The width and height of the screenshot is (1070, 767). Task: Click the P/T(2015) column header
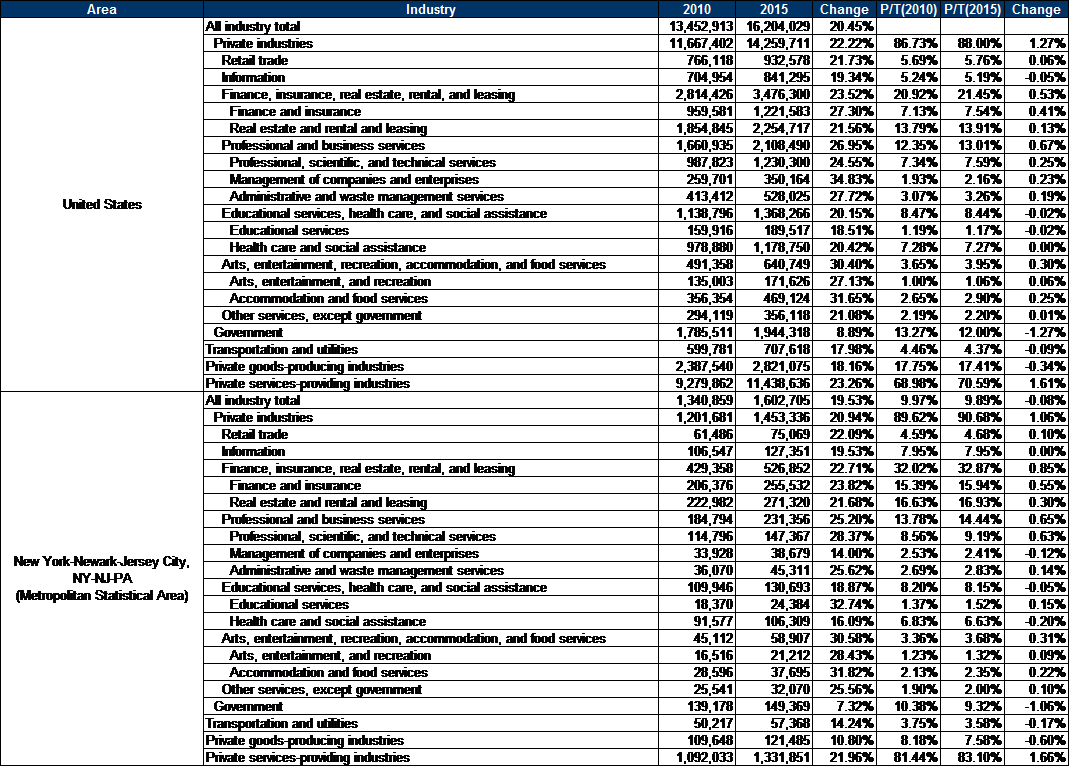[972, 9]
